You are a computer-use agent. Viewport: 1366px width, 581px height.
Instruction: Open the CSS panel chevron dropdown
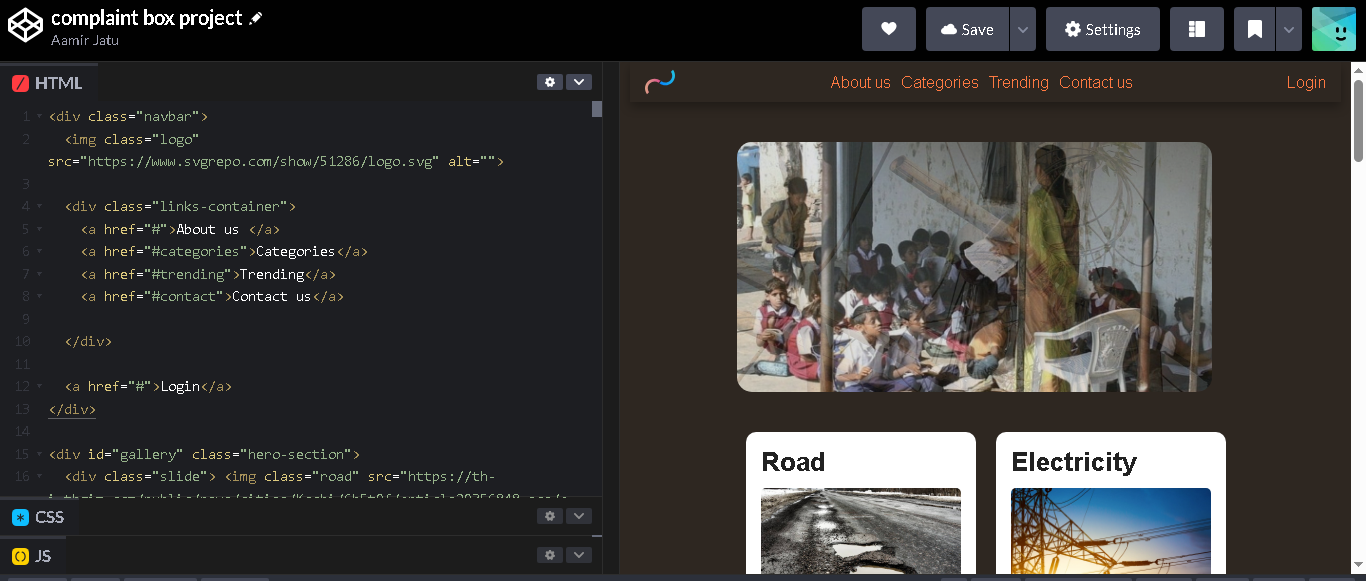coord(579,516)
